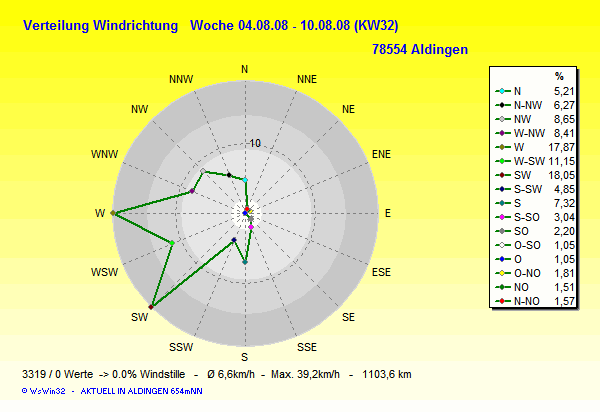
Task: Open the WsWin32 Aktuell in Aldingen footer link
Action: pyautogui.click(x=102, y=393)
